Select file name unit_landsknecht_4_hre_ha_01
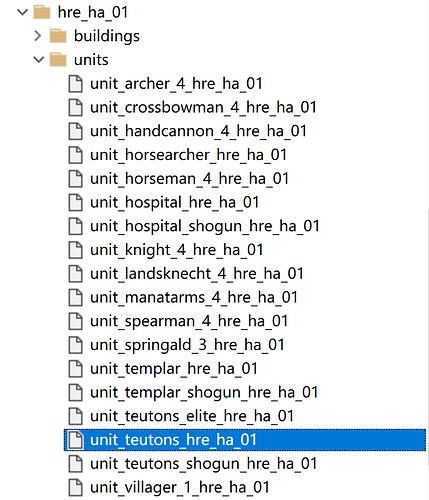429x500 pixels. click(197, 274)
